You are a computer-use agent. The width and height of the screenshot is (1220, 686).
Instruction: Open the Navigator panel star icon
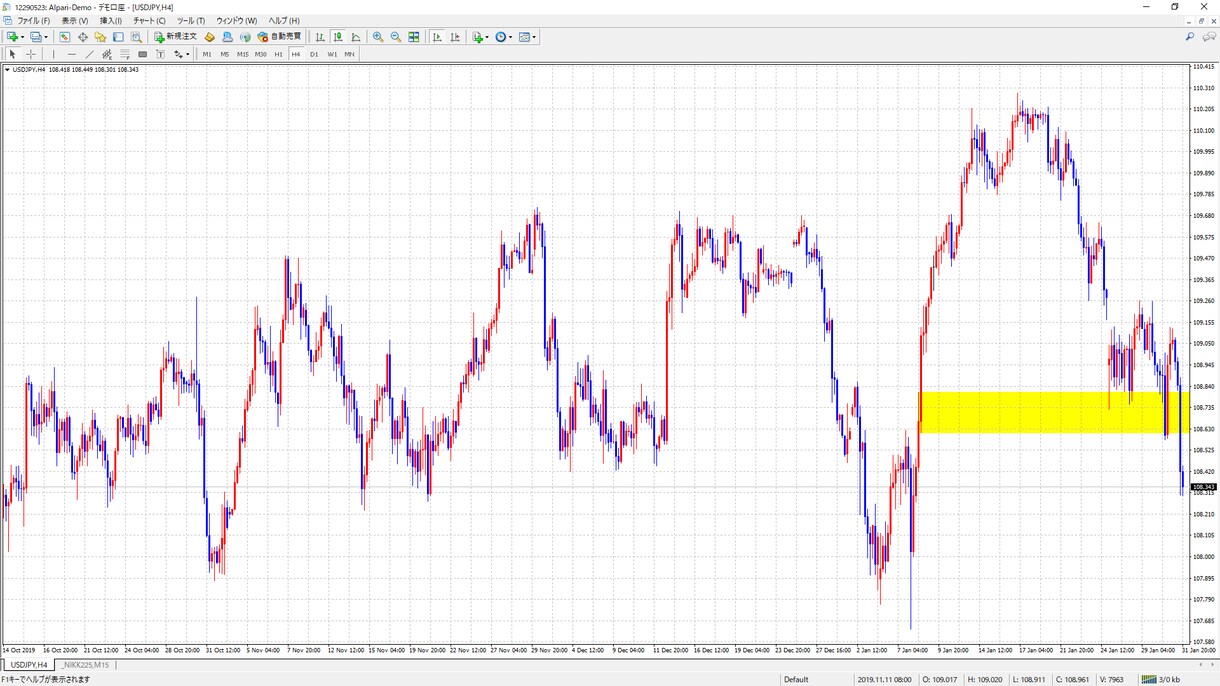tap(100, 37)
